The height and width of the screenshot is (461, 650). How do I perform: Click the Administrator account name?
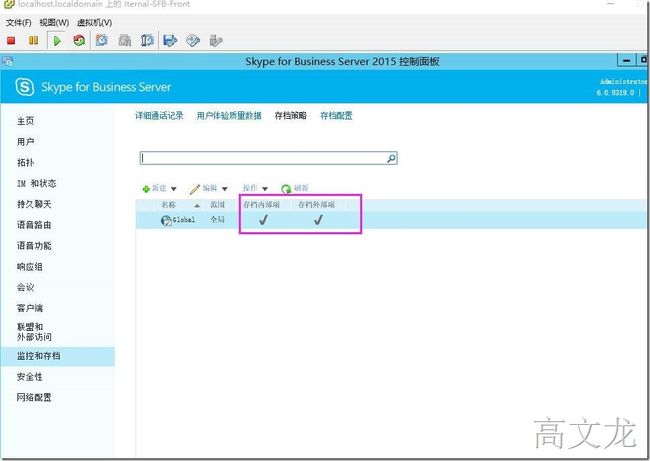[x=624, y=82]
